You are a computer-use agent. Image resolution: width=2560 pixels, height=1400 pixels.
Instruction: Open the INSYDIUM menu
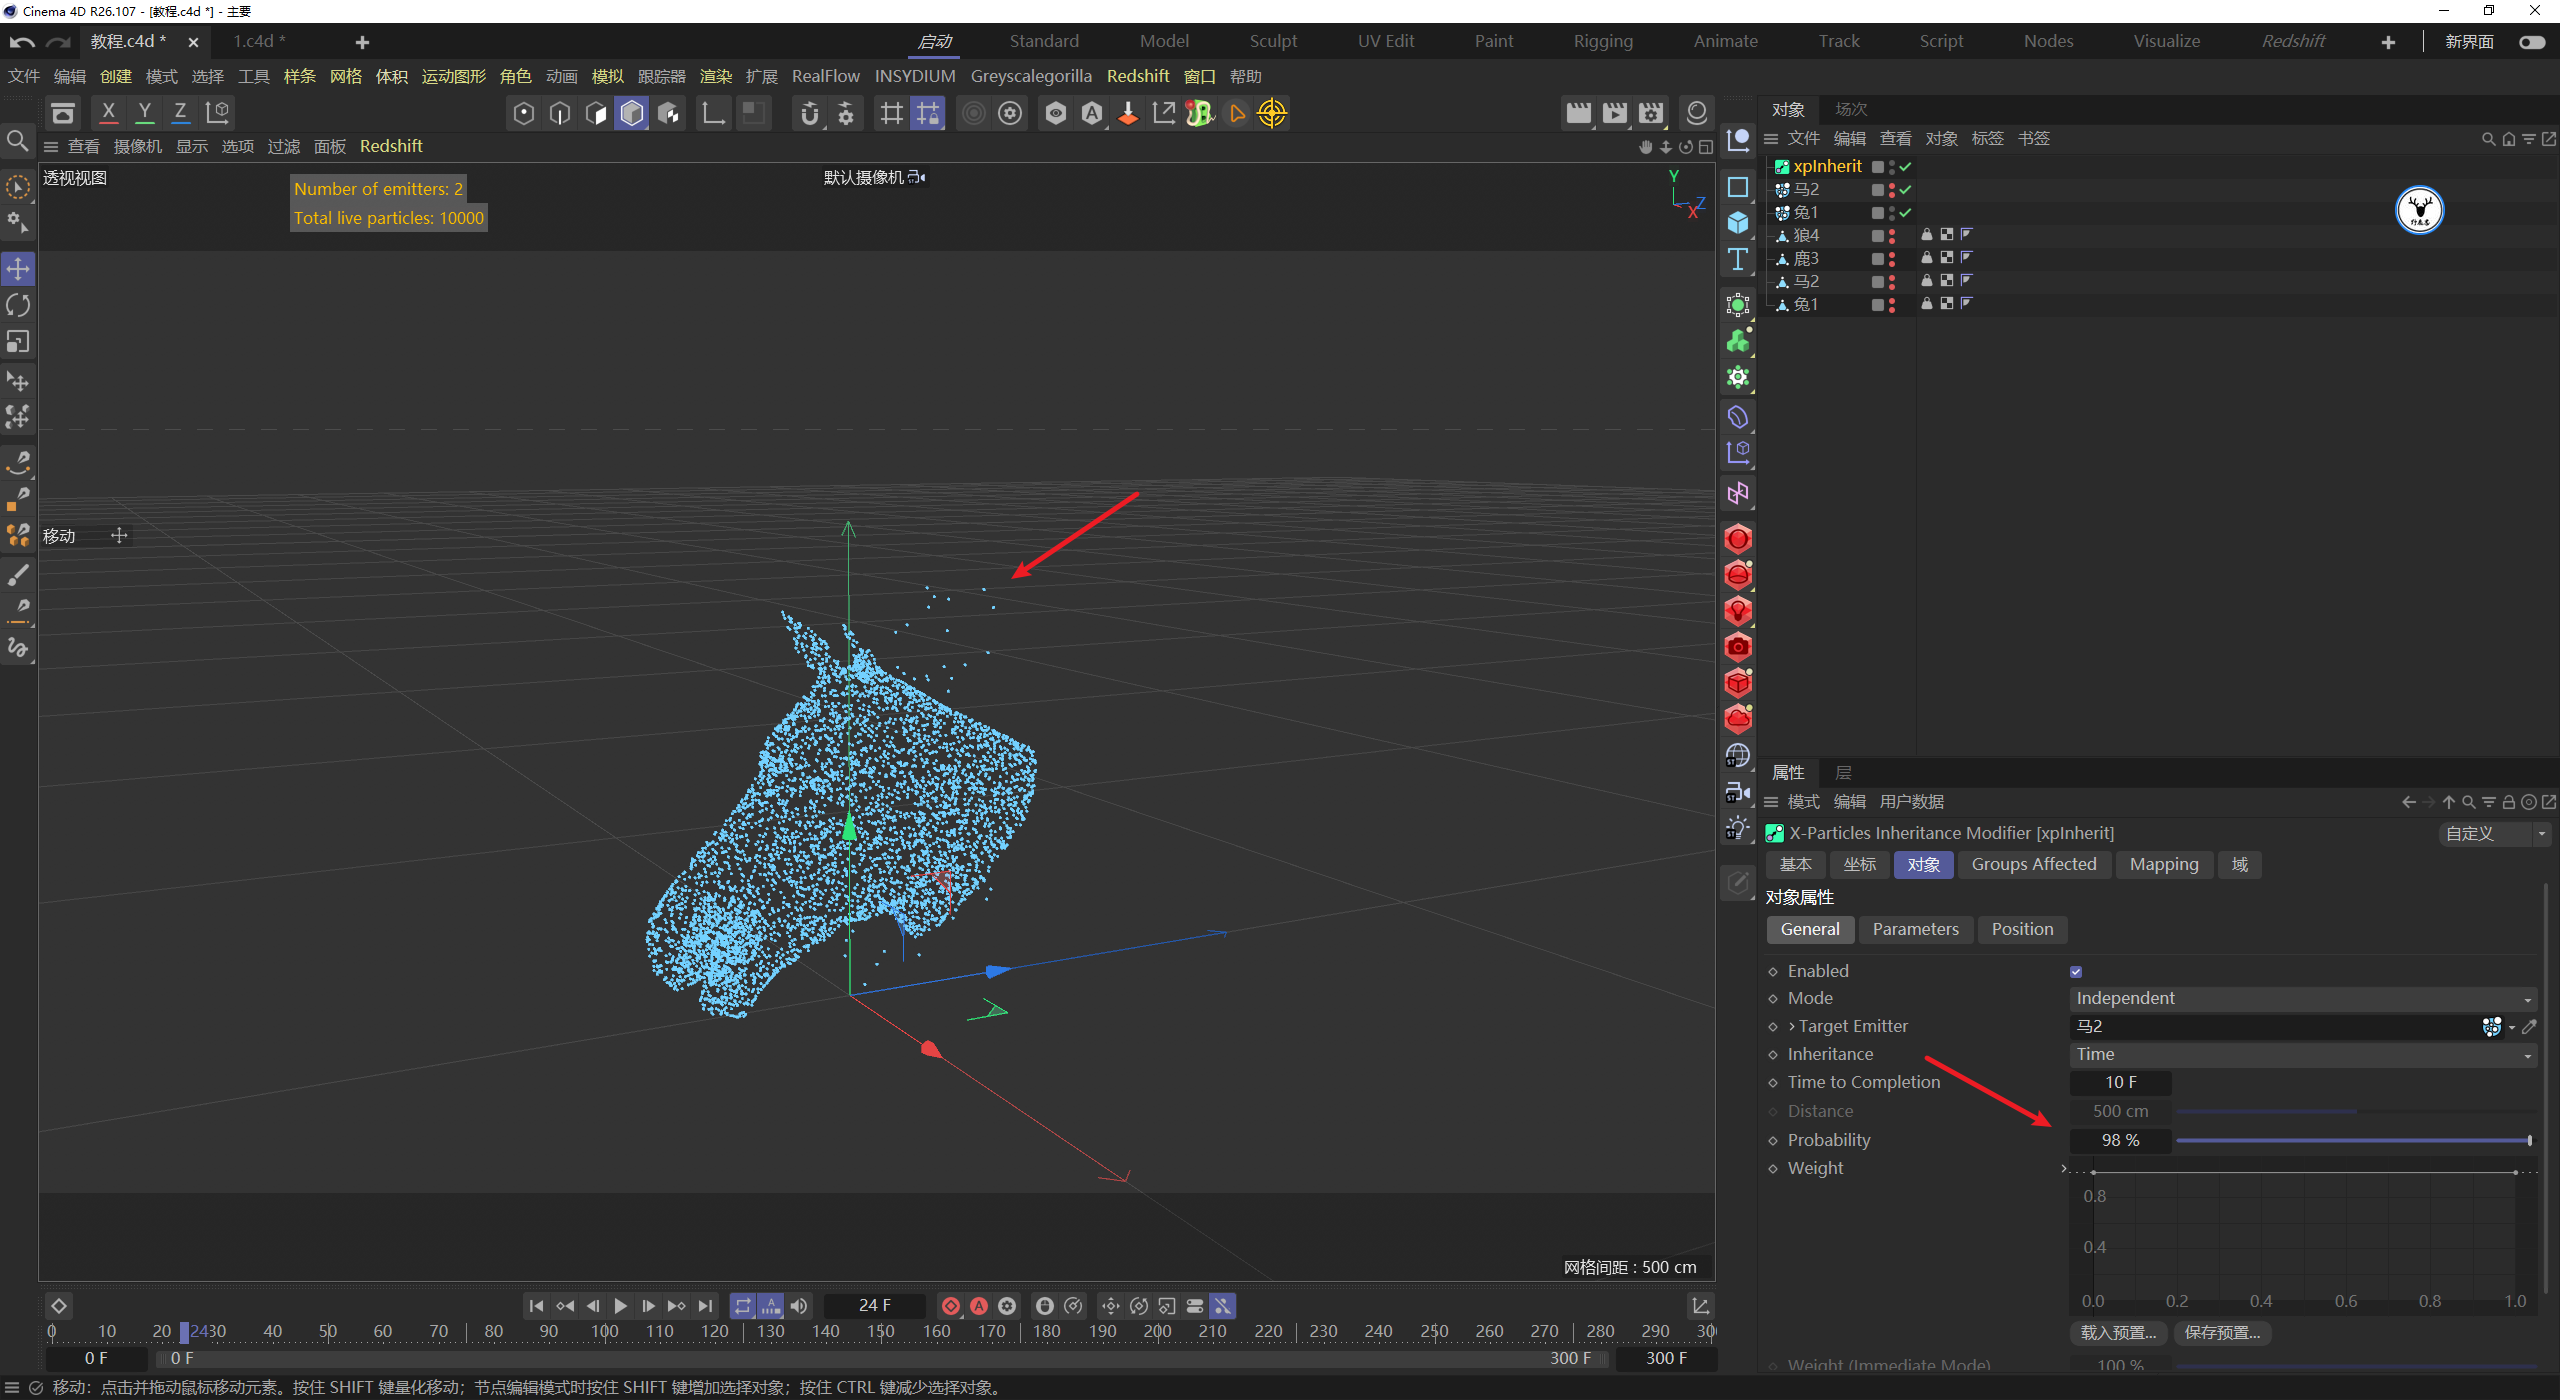914,76
